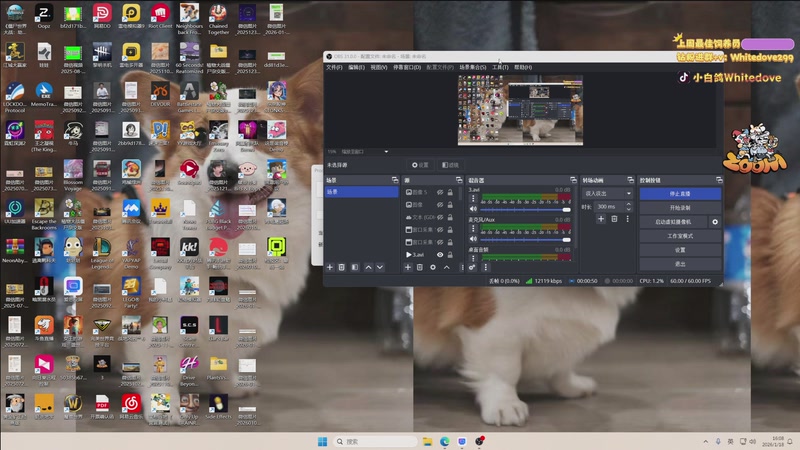Open the 视图(V) menu
800x450 pixels.
click(x=379, y=67)
